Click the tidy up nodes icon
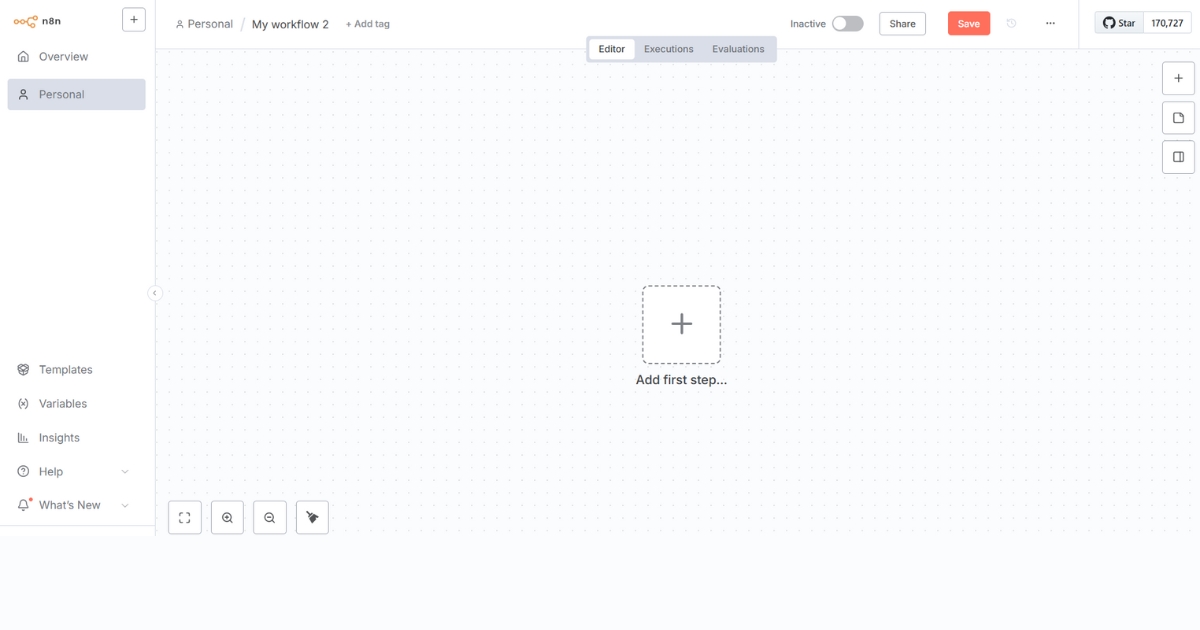1200x630 pixels. [312, 517]
